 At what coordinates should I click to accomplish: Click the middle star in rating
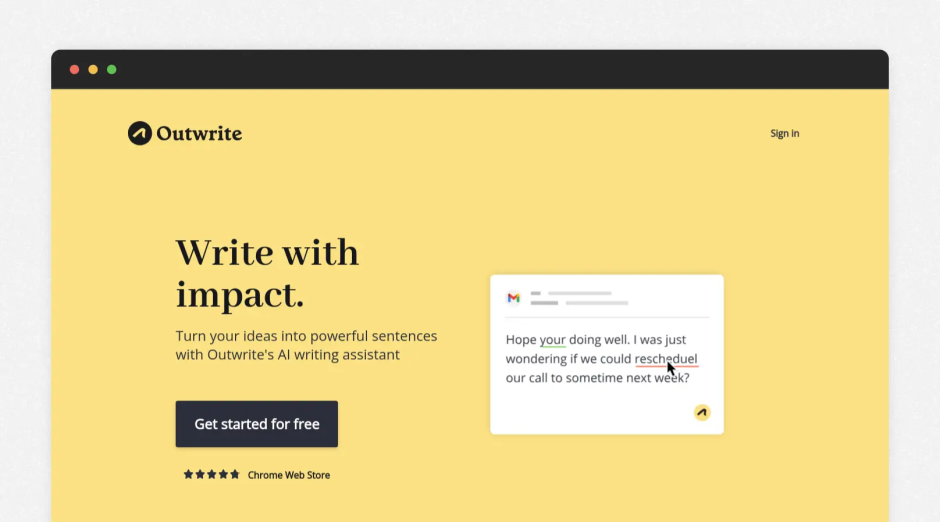(x=212, y=475)
